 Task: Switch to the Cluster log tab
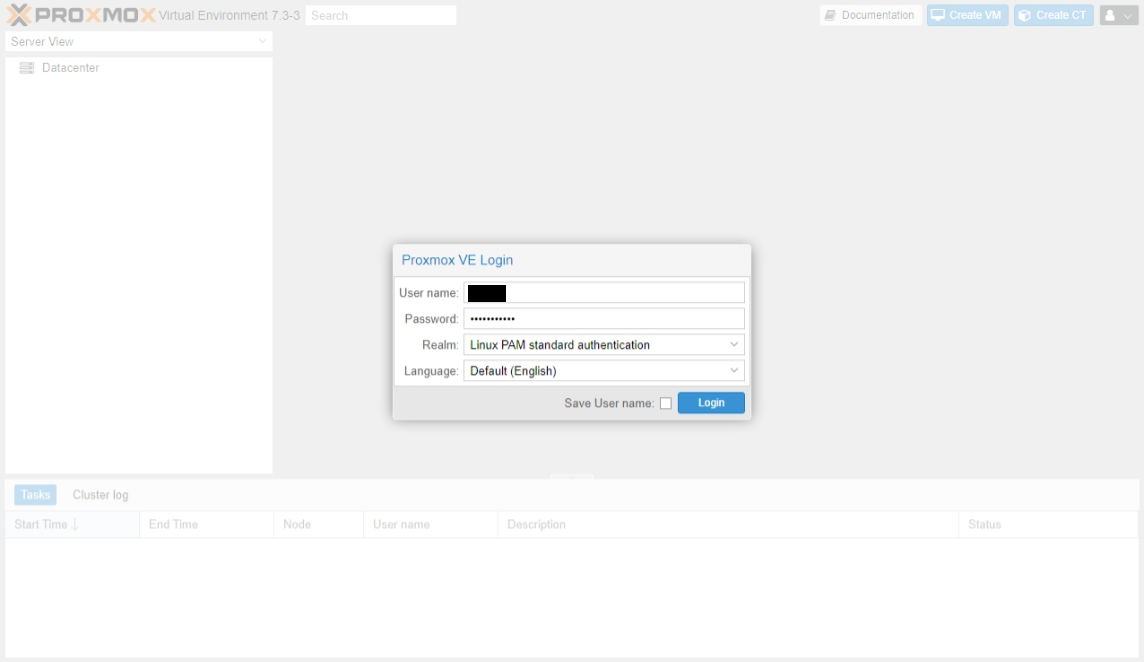pos(101,495)
